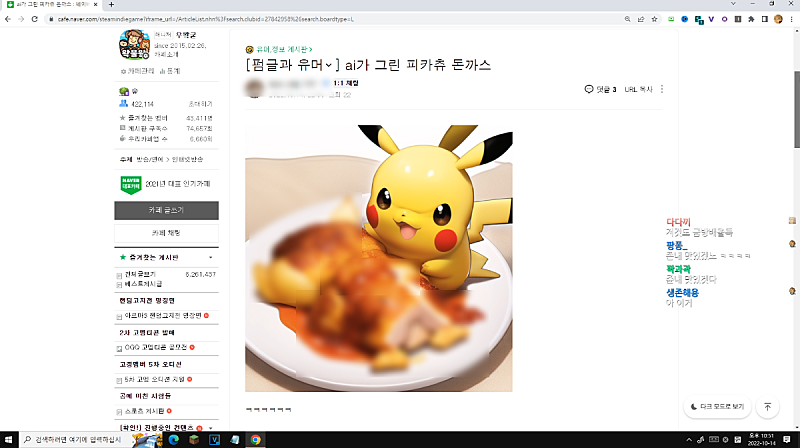Open the extensions puzzle piece menu
The width and height of the screenshot is (800, 448).
[x=751, y=19]
